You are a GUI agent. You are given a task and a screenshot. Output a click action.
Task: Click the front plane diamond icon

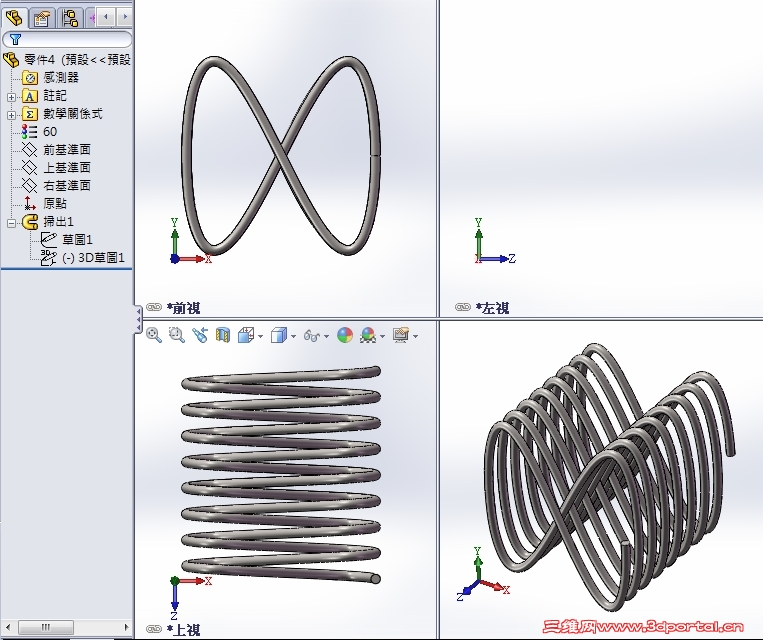tap(30, 150)
